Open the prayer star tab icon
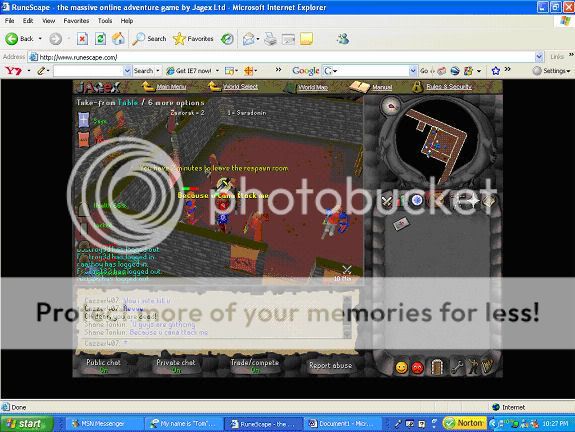The width and height of the screenshot is (575, 432). pyautogui.click(x=472, y=201)
